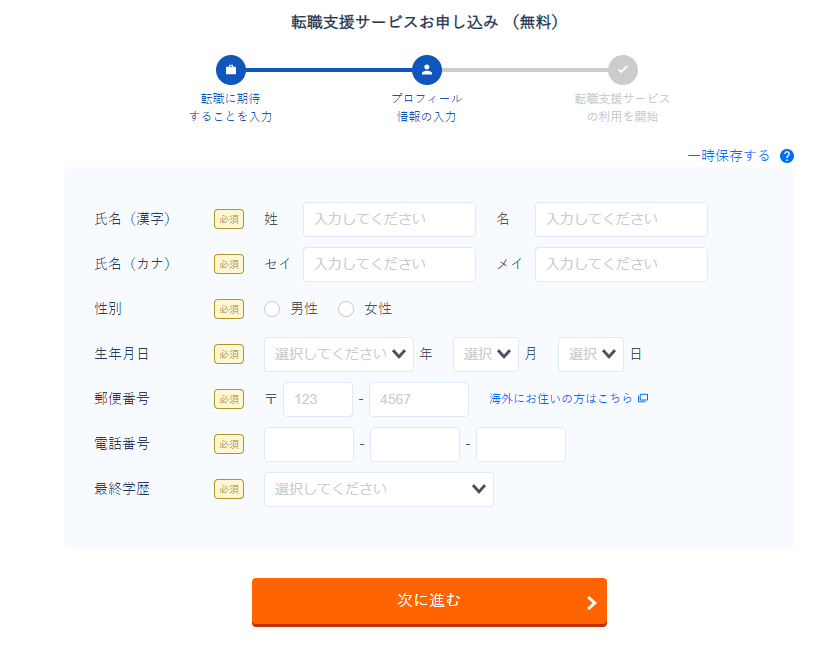Click the 一時保存する link

pyautogui.click(x=729, y=156)
